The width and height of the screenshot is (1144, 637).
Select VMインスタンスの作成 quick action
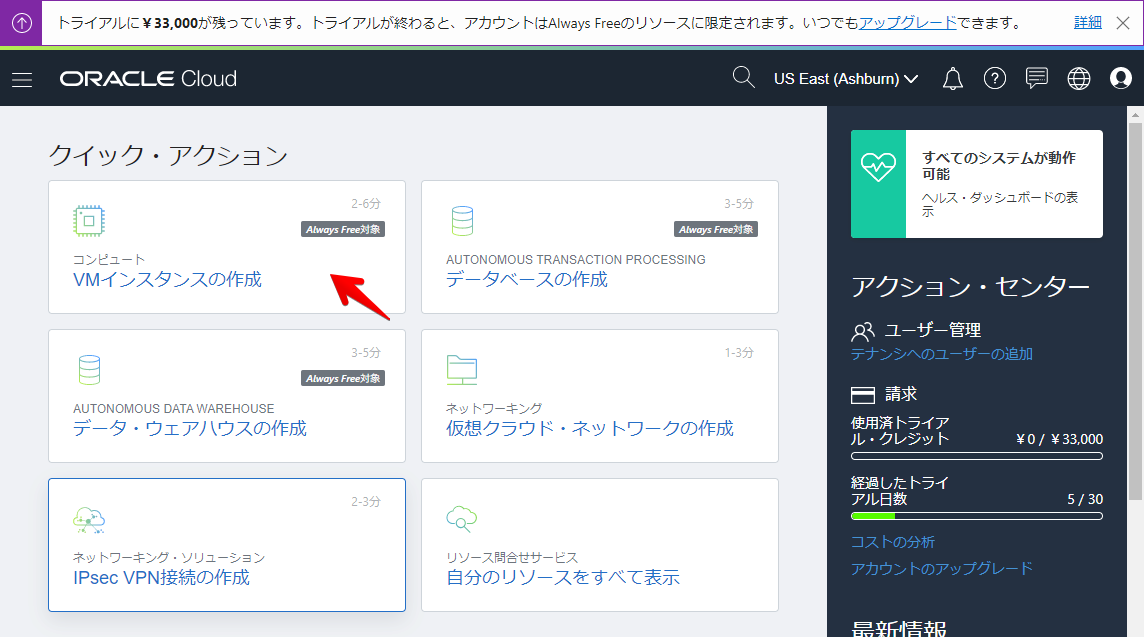click(x=167, y=280)
